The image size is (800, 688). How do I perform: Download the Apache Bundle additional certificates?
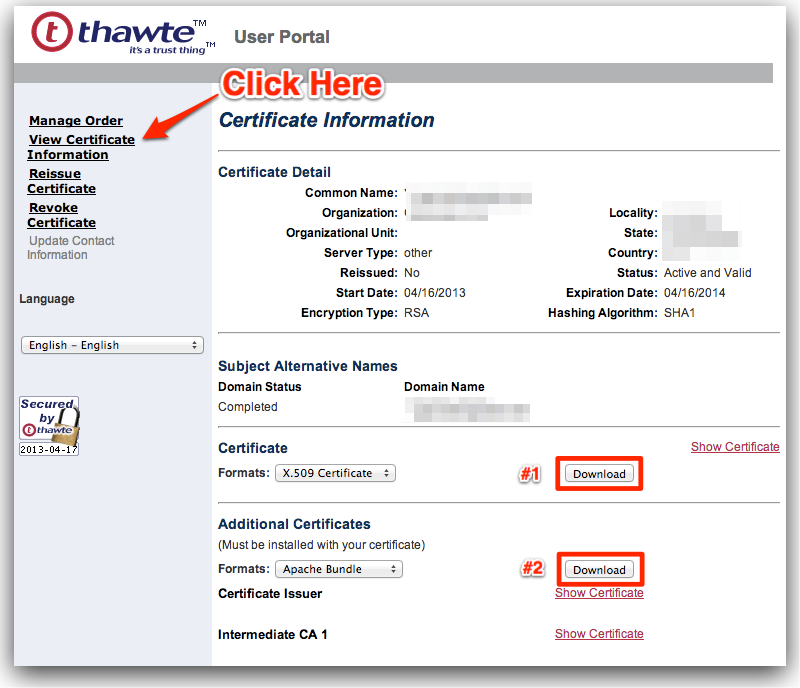(x=599, y=570)
